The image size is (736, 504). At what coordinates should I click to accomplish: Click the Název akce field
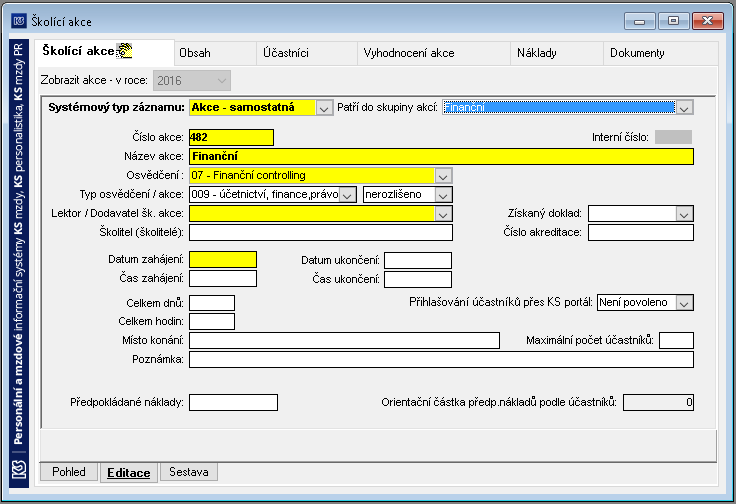(x=441, y=156)
